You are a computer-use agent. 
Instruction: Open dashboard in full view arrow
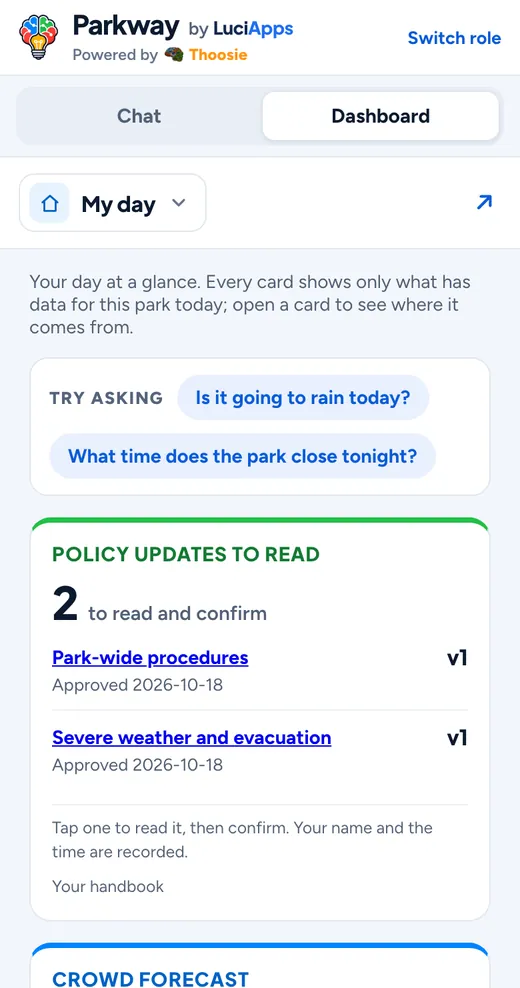[x=484, y=202]
